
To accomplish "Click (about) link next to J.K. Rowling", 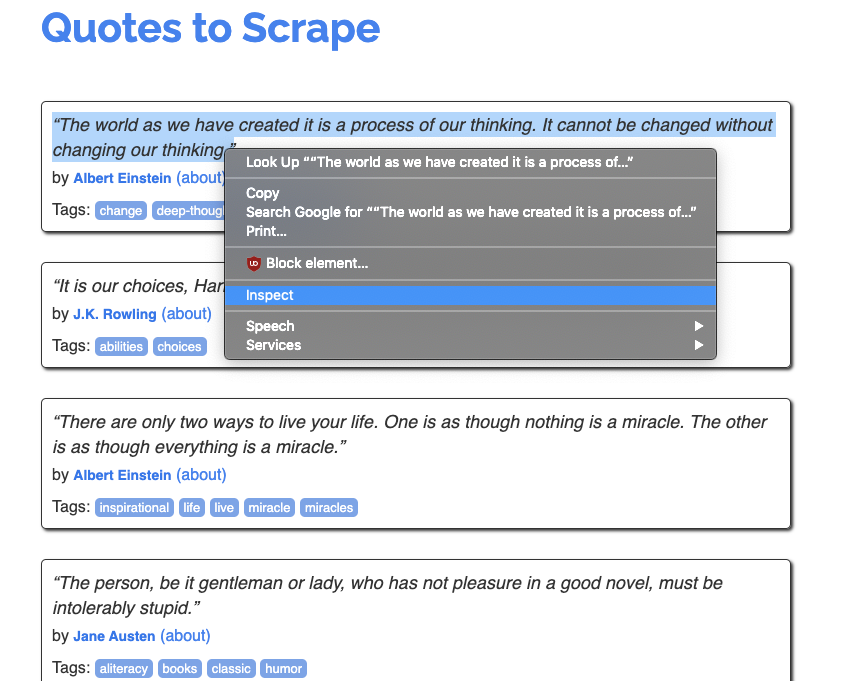I will pos(186,314).
